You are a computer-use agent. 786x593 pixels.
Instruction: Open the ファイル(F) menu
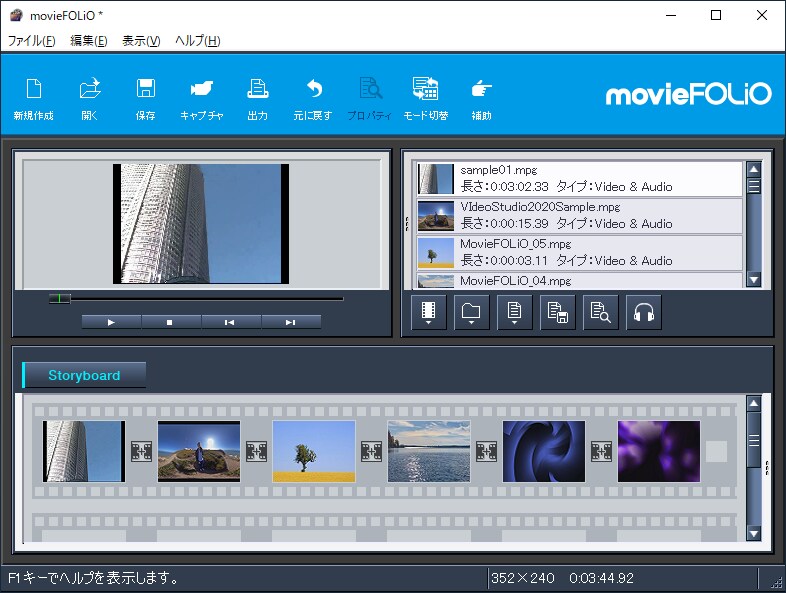[x=32, y=41]
